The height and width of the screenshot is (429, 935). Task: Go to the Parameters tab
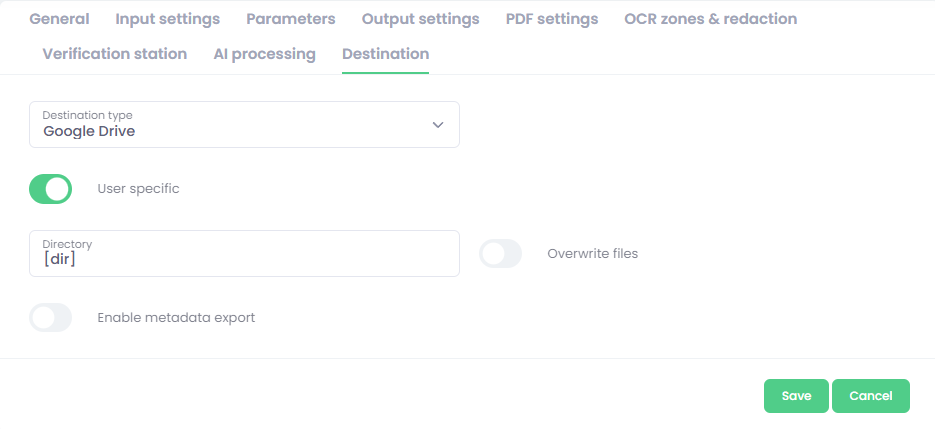(290, 19)
